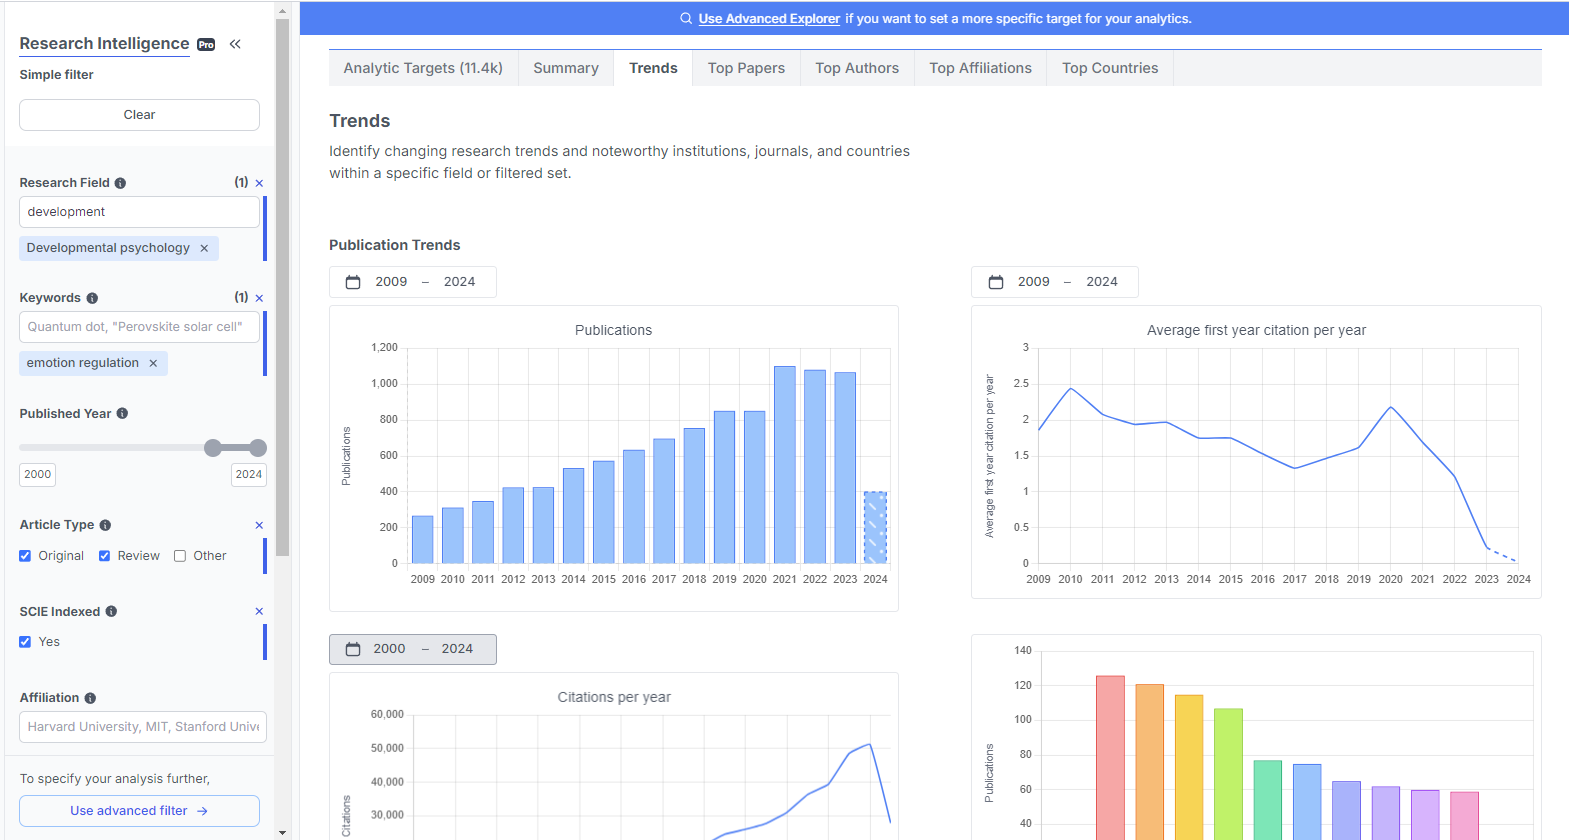The height and width of the screenshot is (840, 1569).
Task: Clear the Keywords filter with X
Action: (259, 298)
